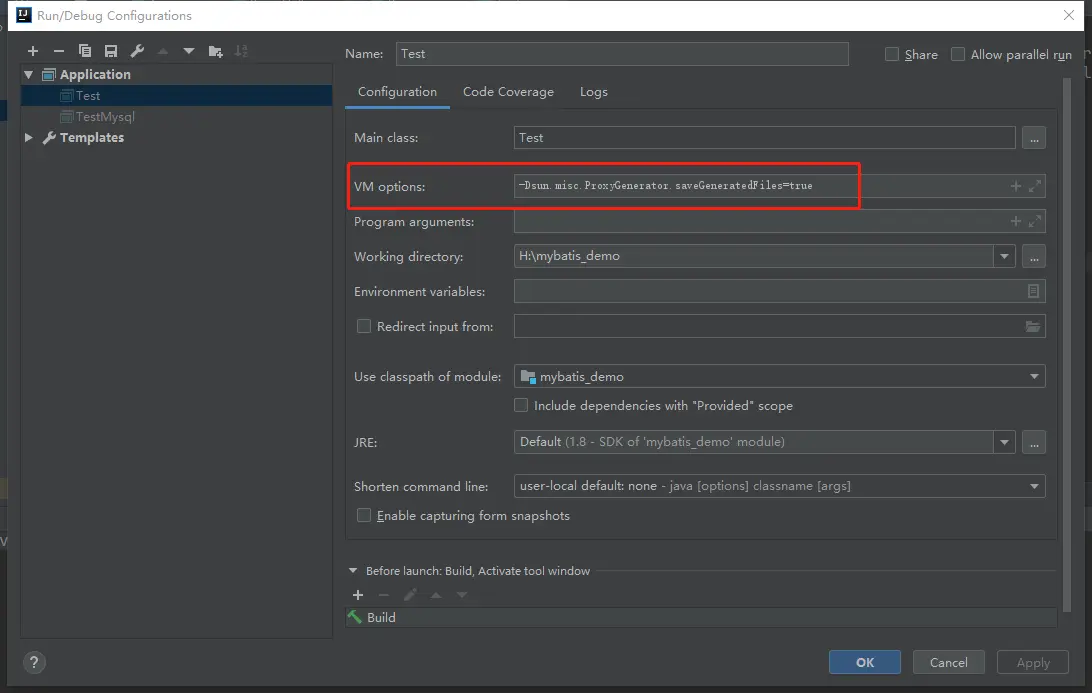Click into the Program arguments field
This screenshot has width=1092, height=693.
tap(760, 222)
